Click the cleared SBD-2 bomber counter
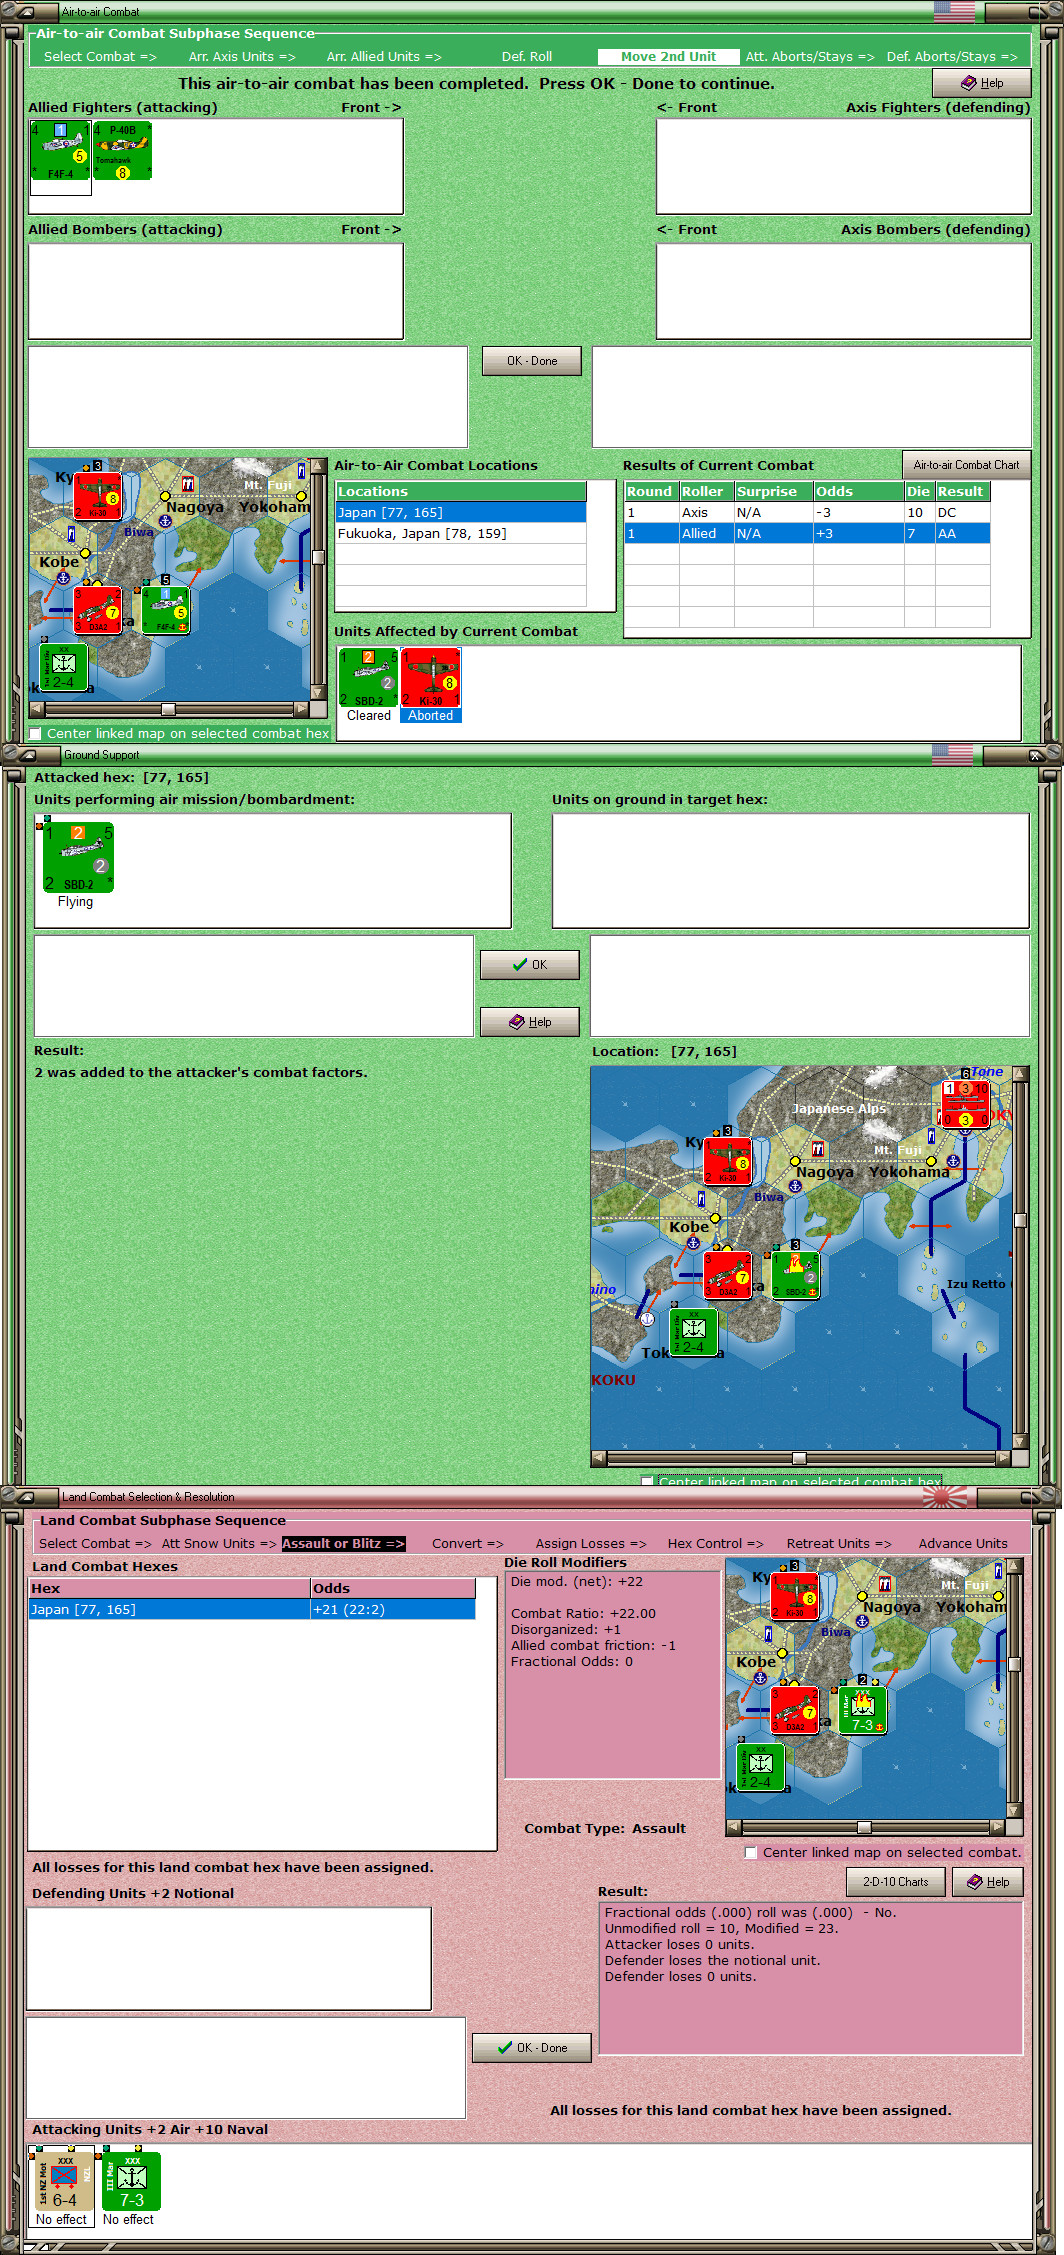This screenshot has width=1064, height=2255. pyautogui.click(x=369, y=678)
